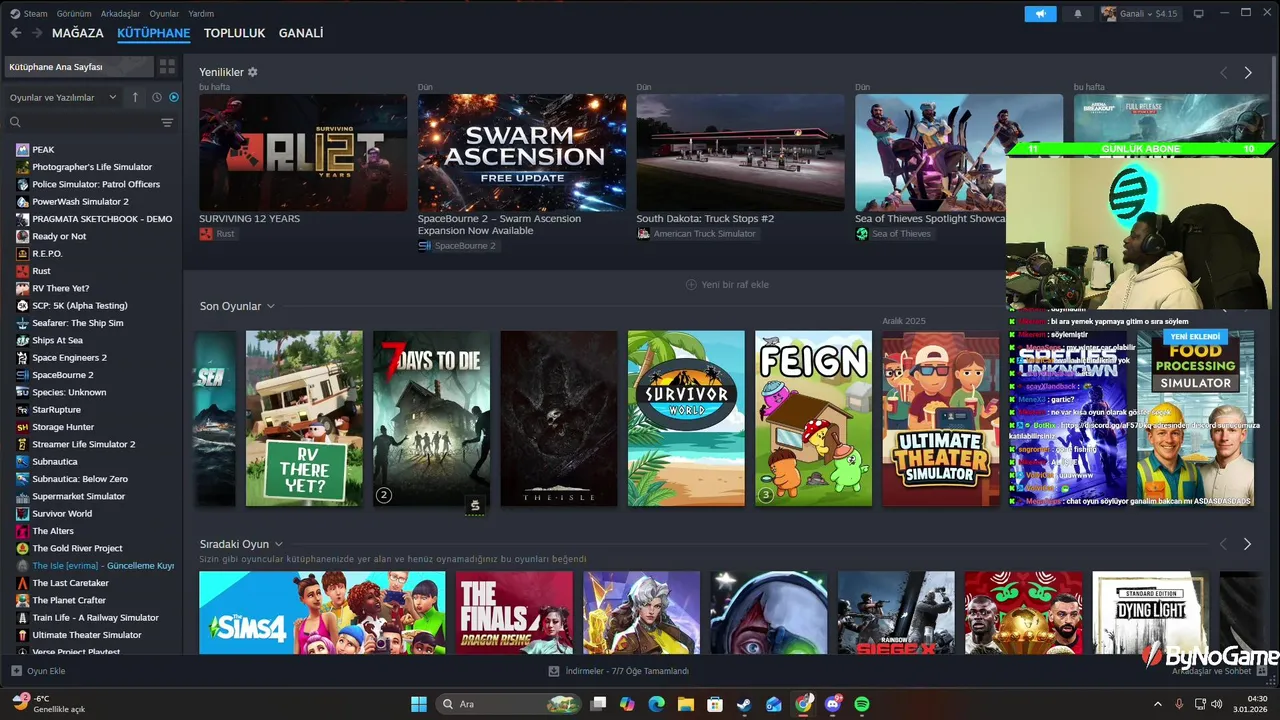1280x720 pixels.
Task: Toggle recent activity clock filter icon
Action: coord(157,97)
